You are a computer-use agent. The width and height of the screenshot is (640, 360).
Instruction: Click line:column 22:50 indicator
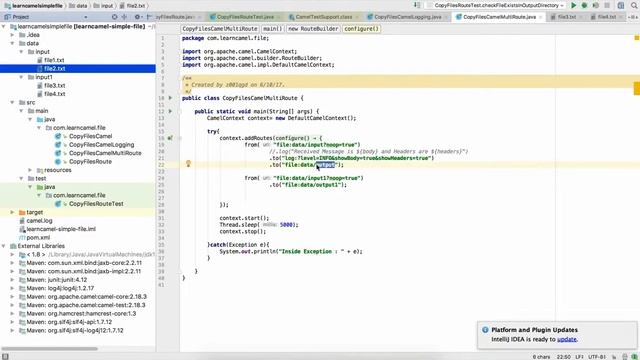click(x=564, y=357)
